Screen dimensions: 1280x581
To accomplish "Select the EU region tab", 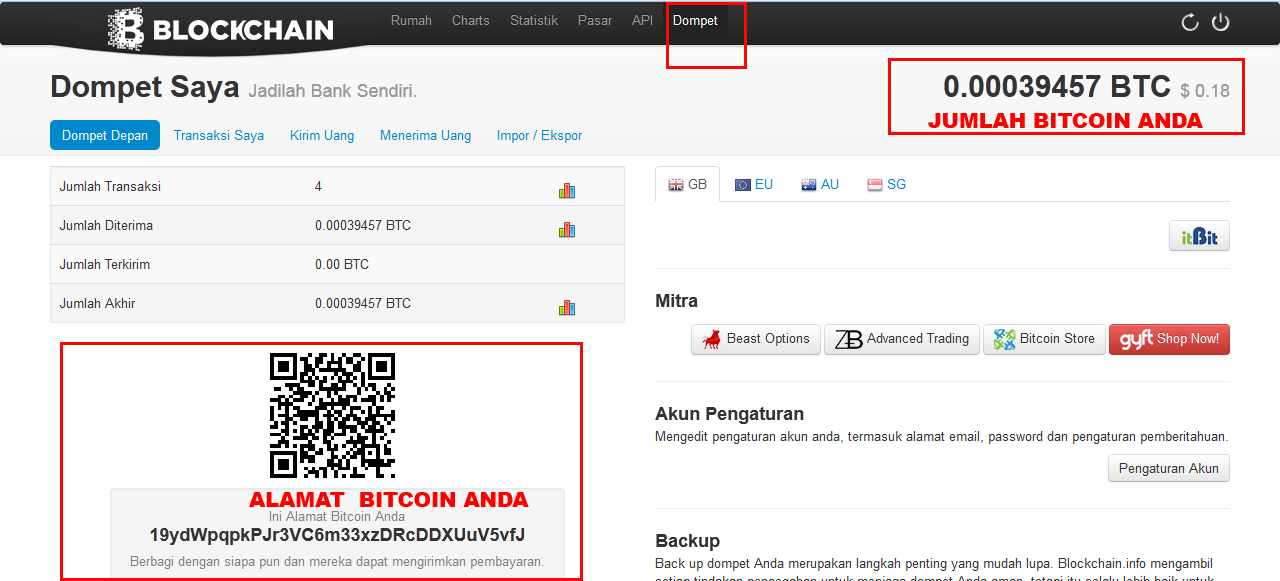I will point(753,184).
